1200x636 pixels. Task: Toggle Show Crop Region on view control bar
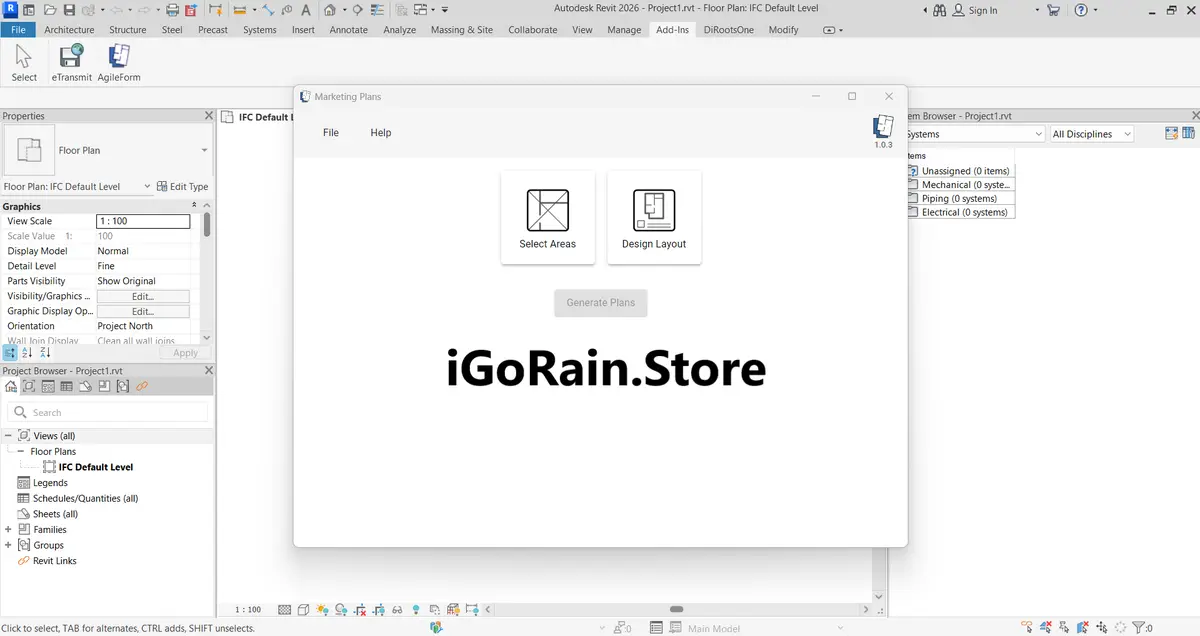click(x=379, y=609)
